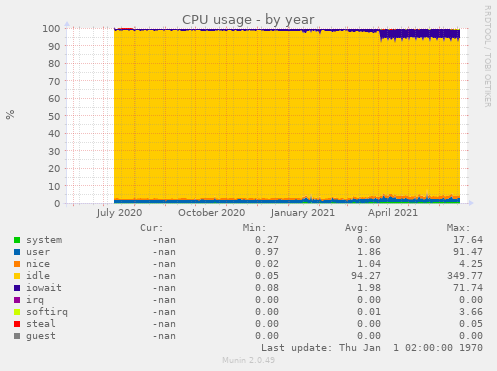Click the 'Avg:' column header
This screenshot has width=497, height=371.
[x=356, y=228]
